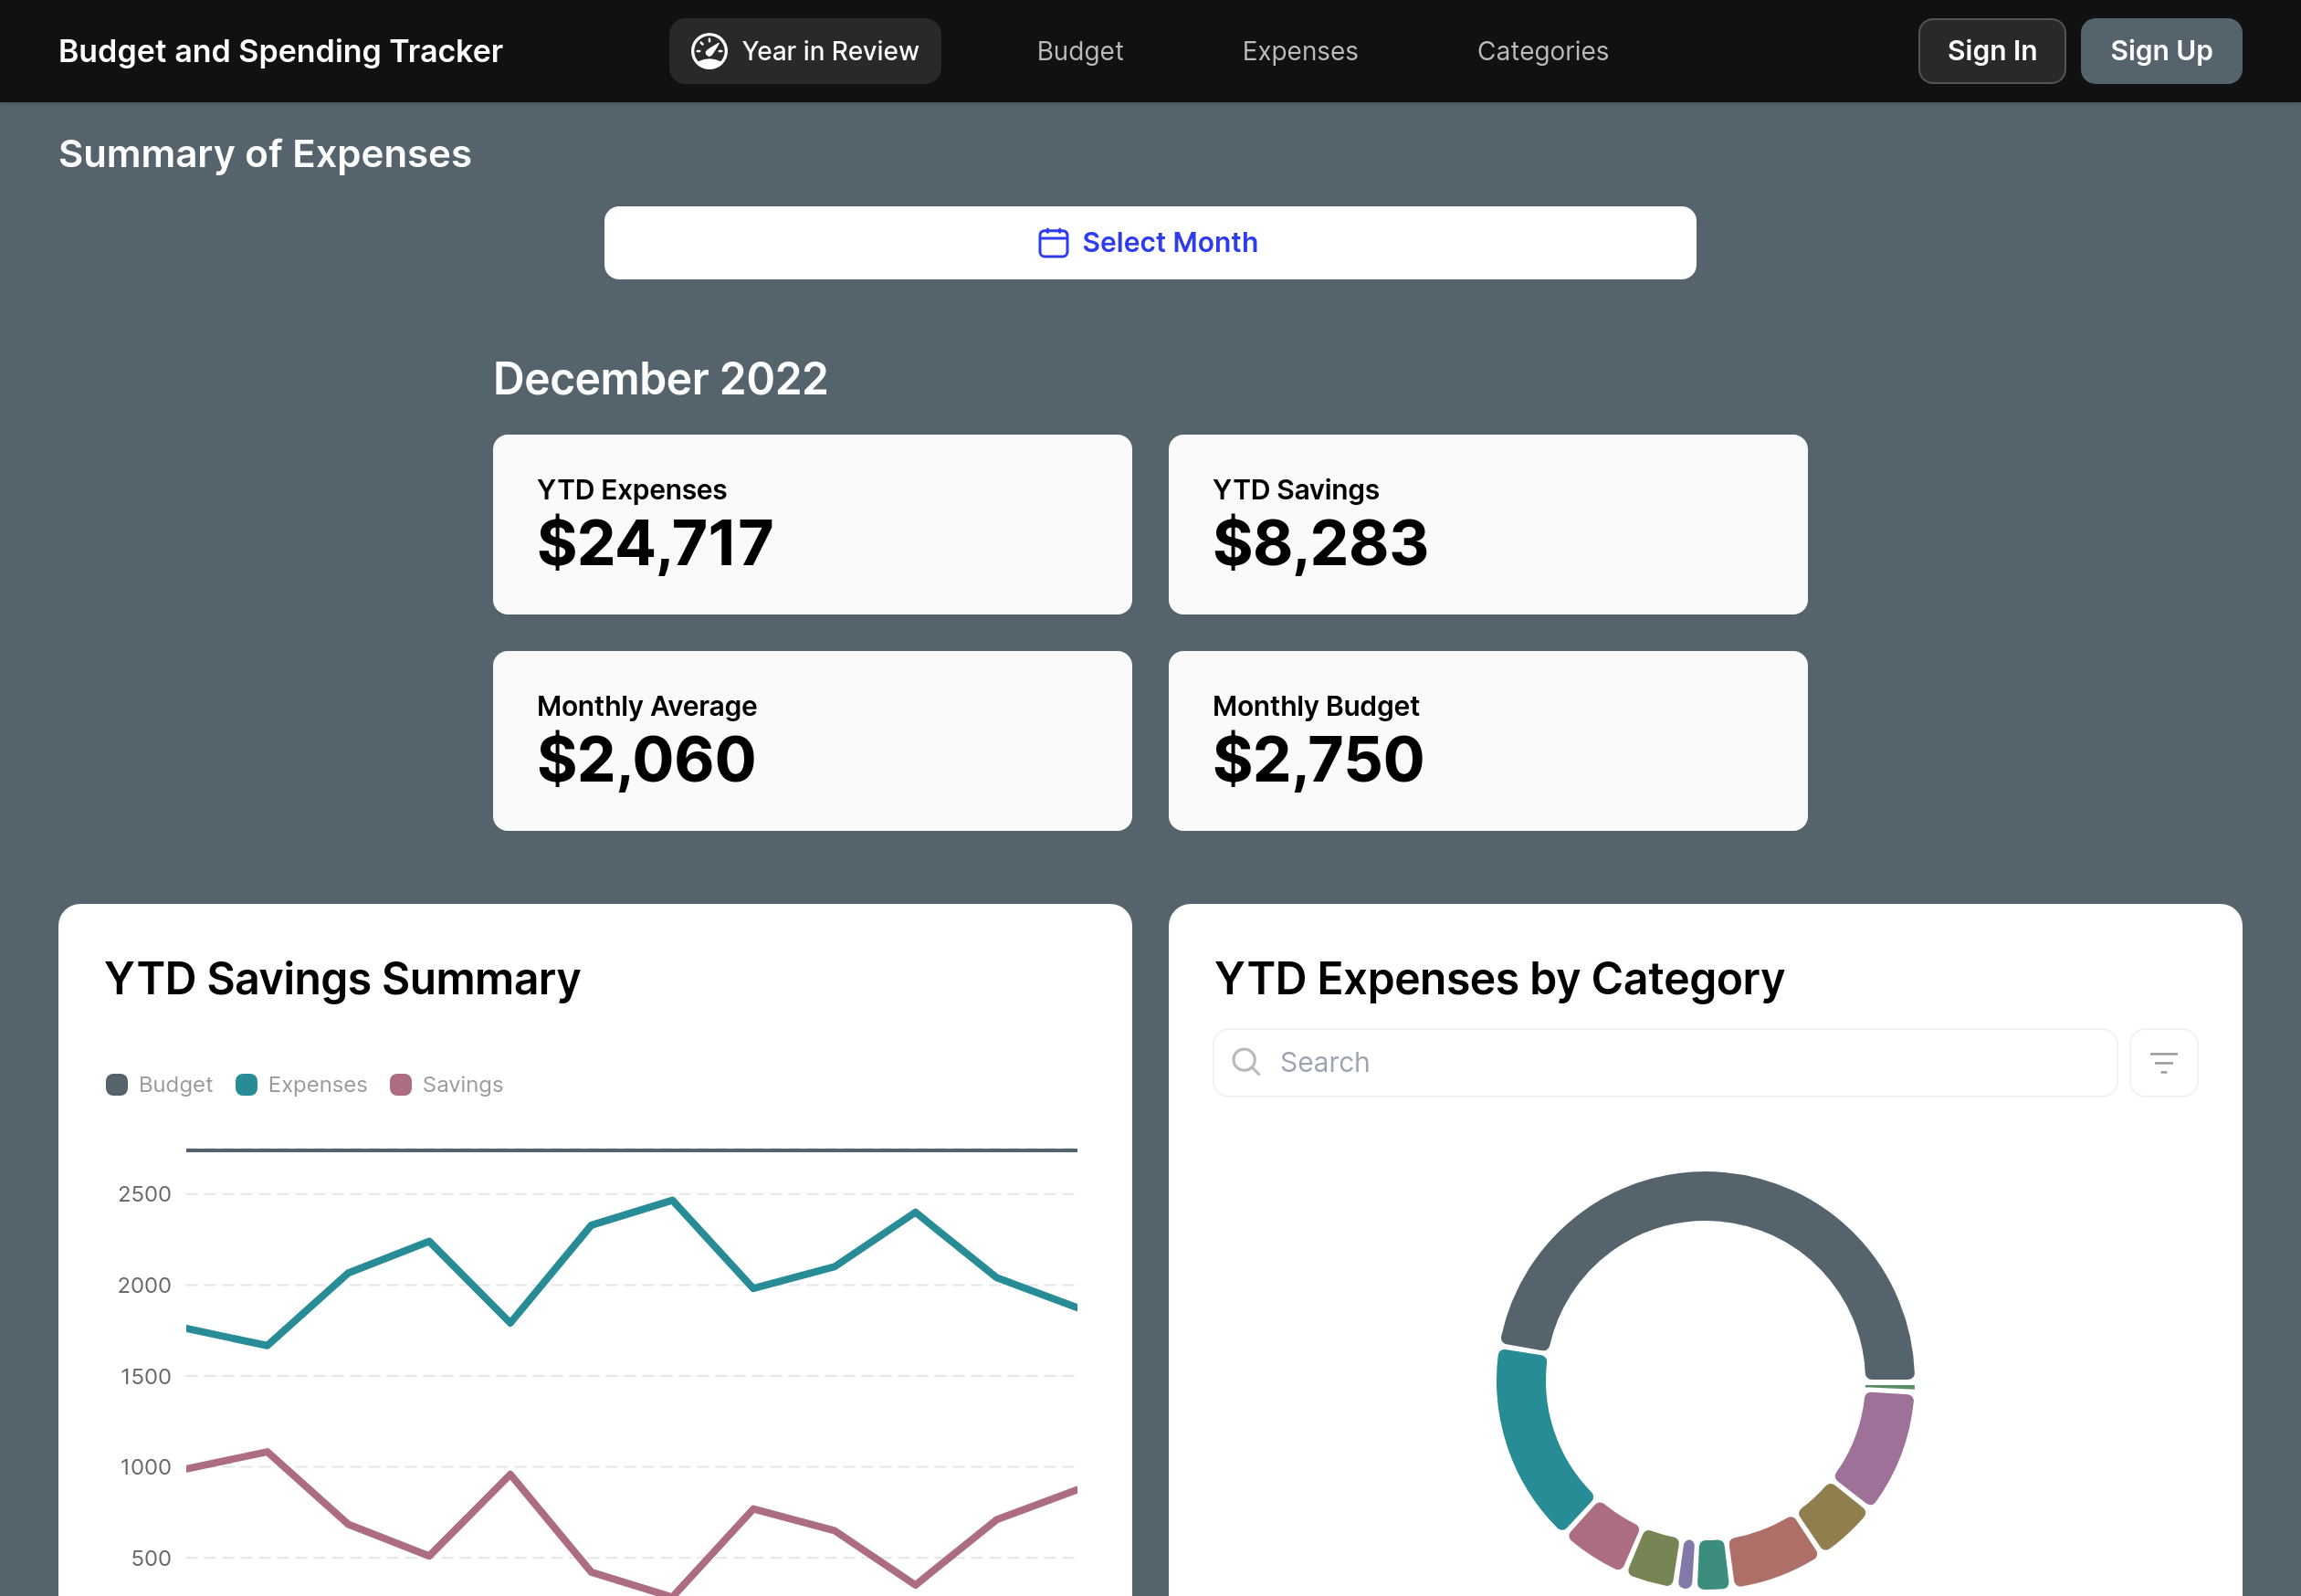Toggle Savings series in chart legend
This screenshot has width=2301, height=1596.
click(x=447, y=1085)
